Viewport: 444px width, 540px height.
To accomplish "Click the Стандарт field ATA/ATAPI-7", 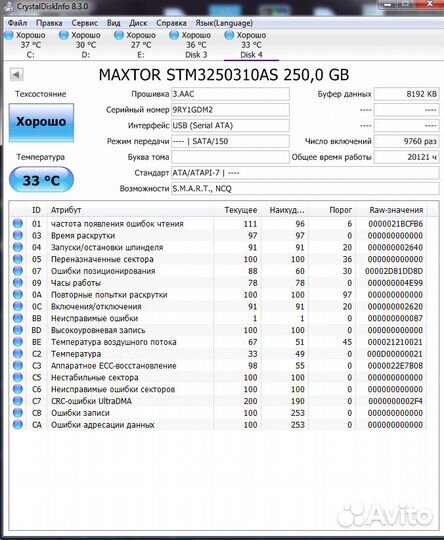I will (305, 173).
